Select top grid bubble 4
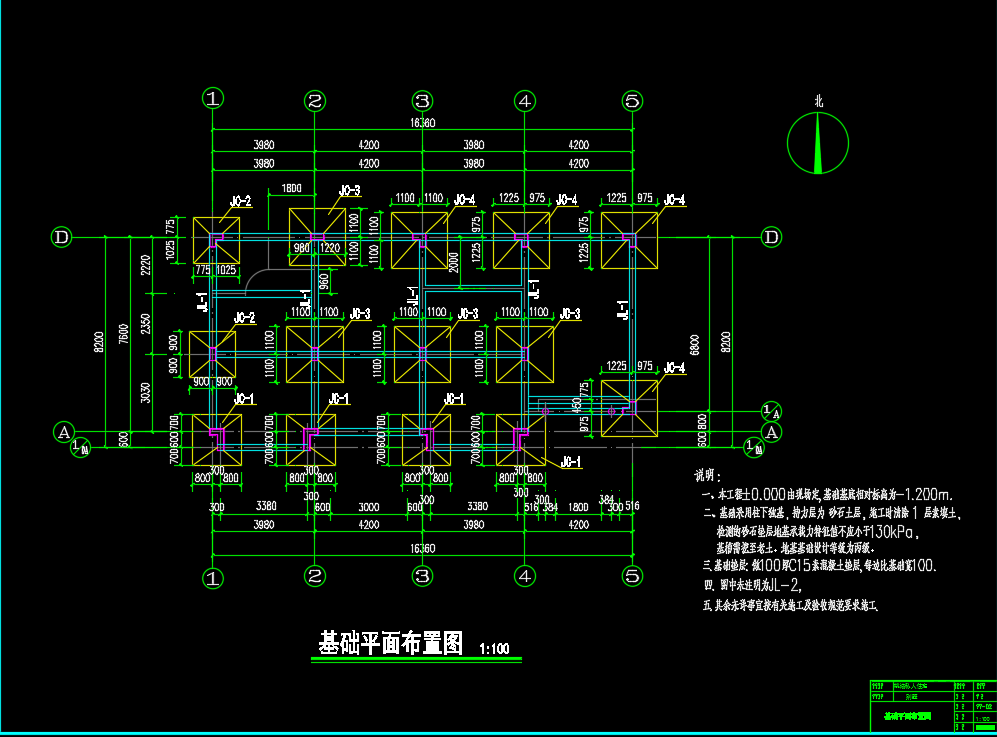 coord(525,100)
